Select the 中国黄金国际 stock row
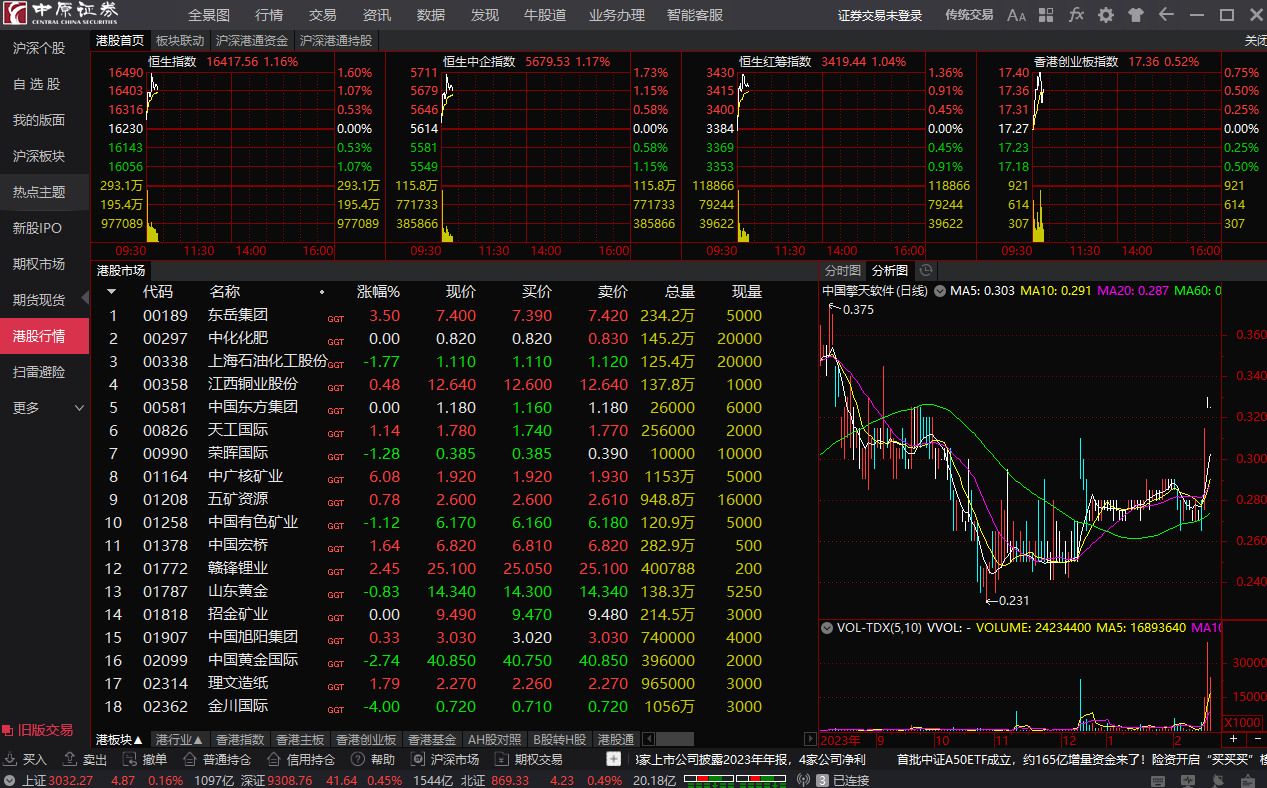1267x788 pixels. coord(454,660)
